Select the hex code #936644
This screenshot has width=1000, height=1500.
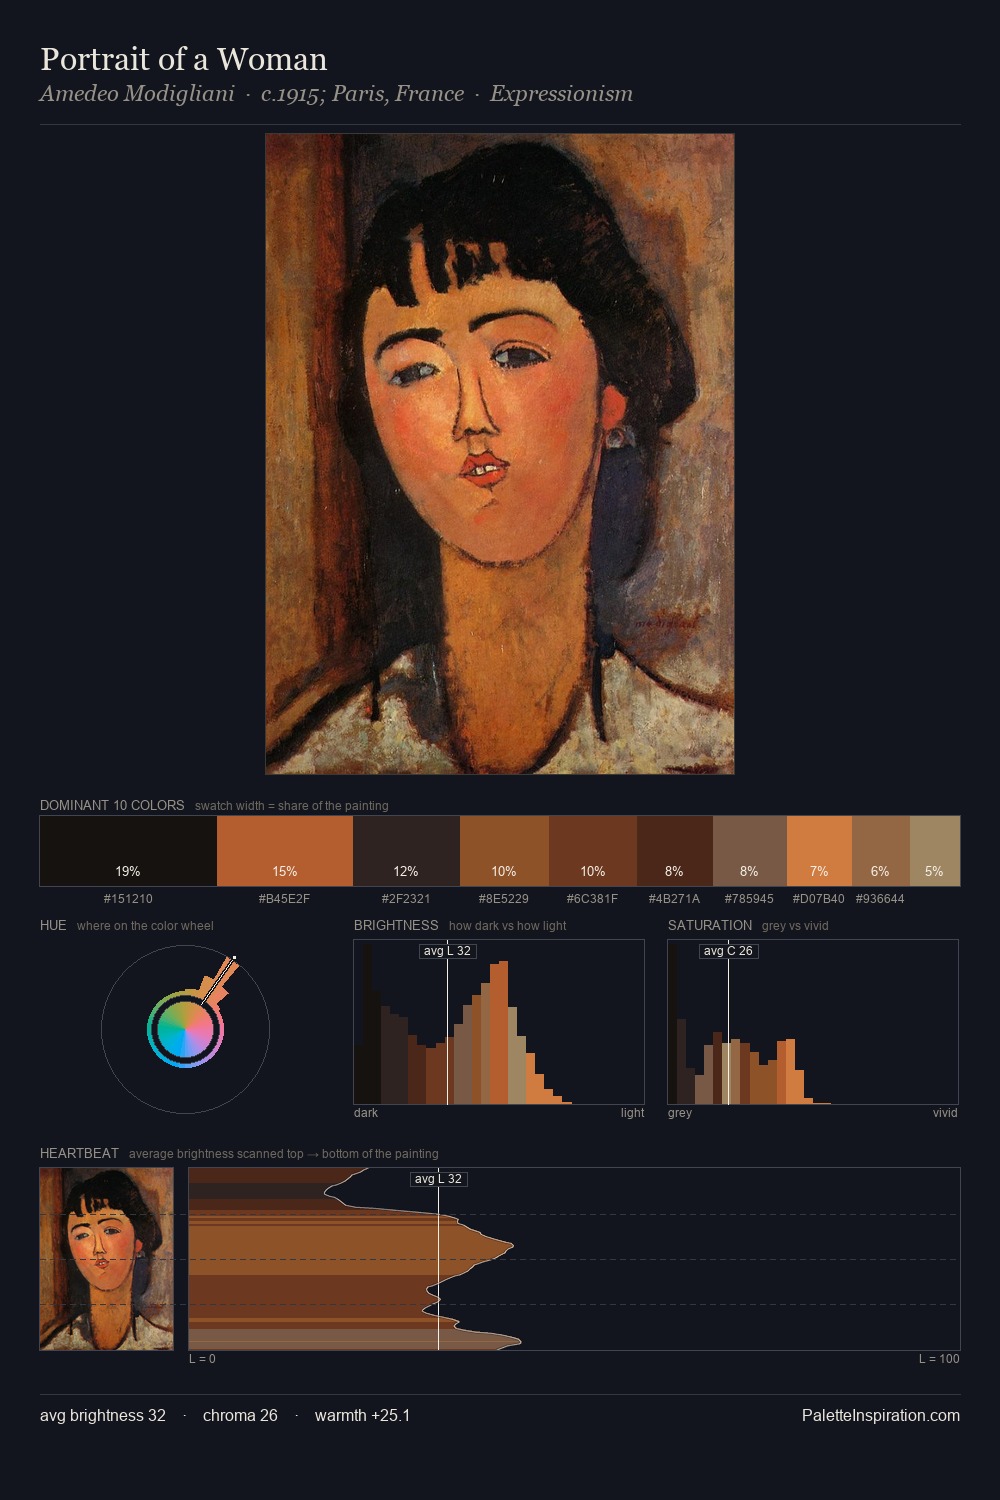pos(881,899)
